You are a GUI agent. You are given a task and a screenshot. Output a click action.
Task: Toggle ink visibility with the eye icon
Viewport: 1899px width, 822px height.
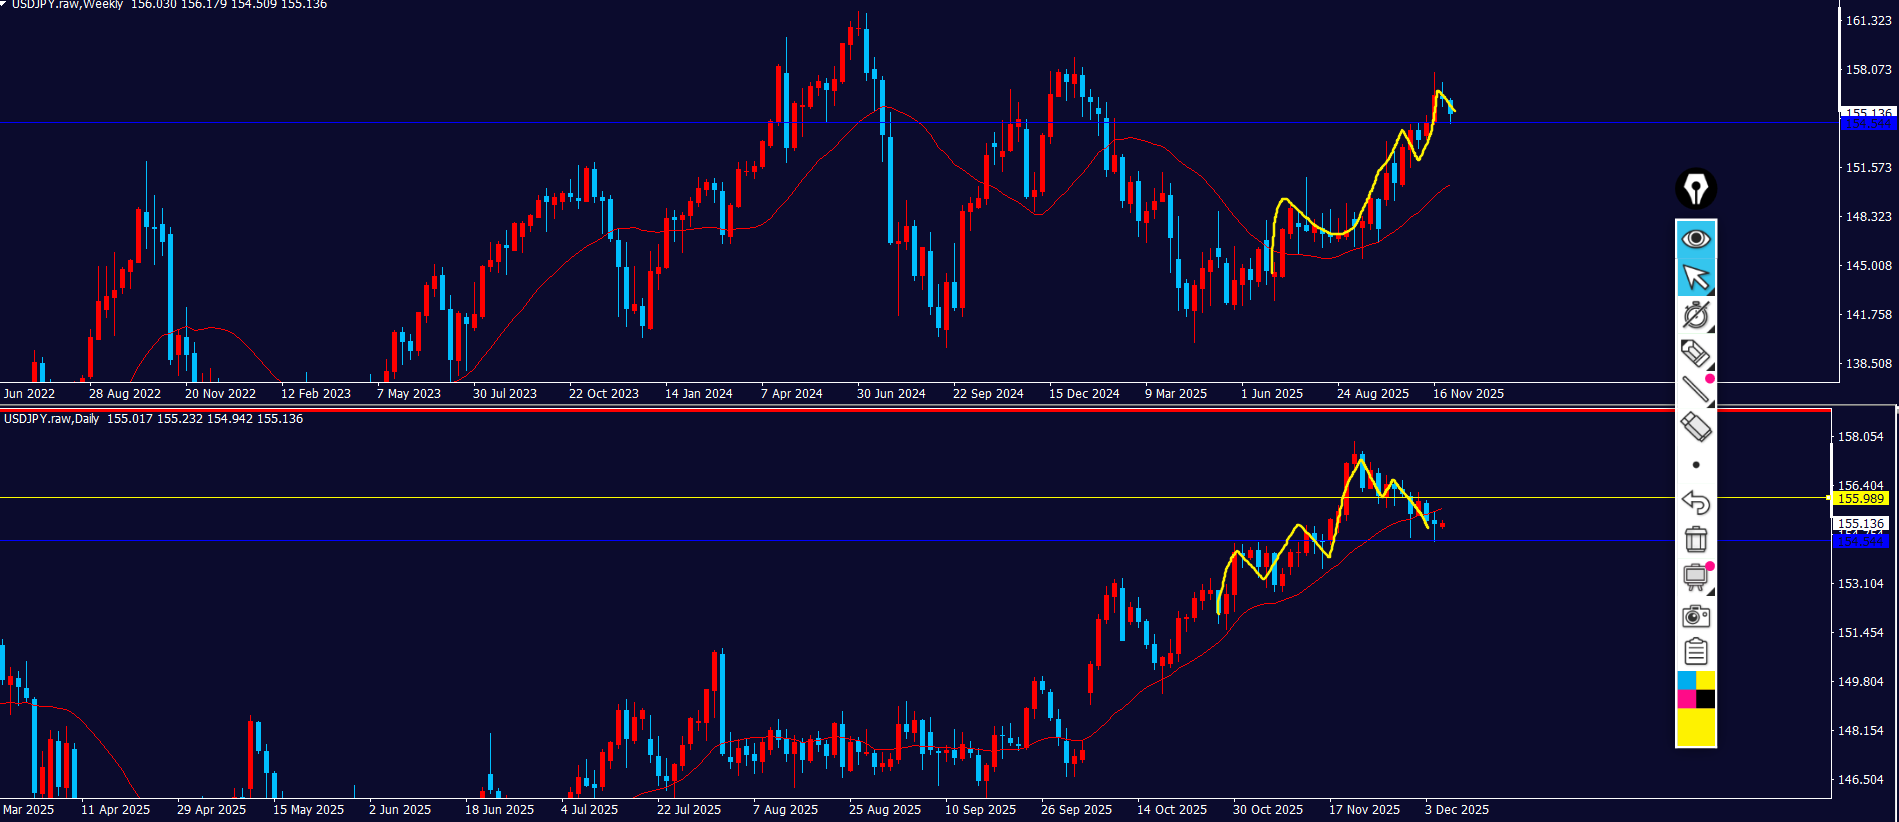[x=1696, y=239]
